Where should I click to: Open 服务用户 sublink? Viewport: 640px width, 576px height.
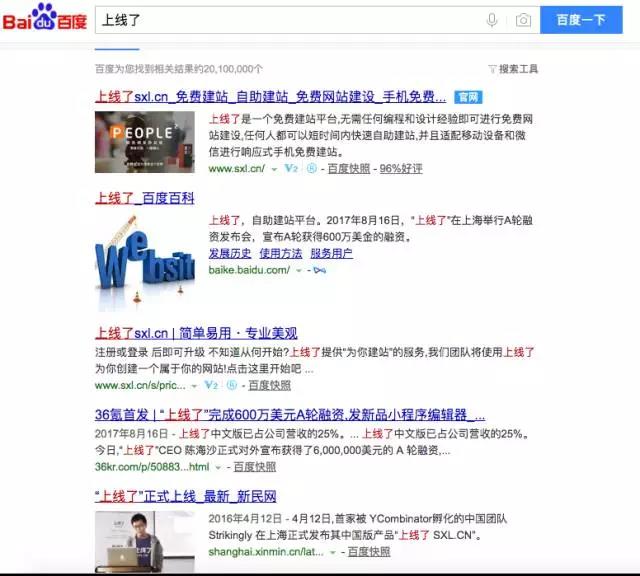[x=331, y=254]
